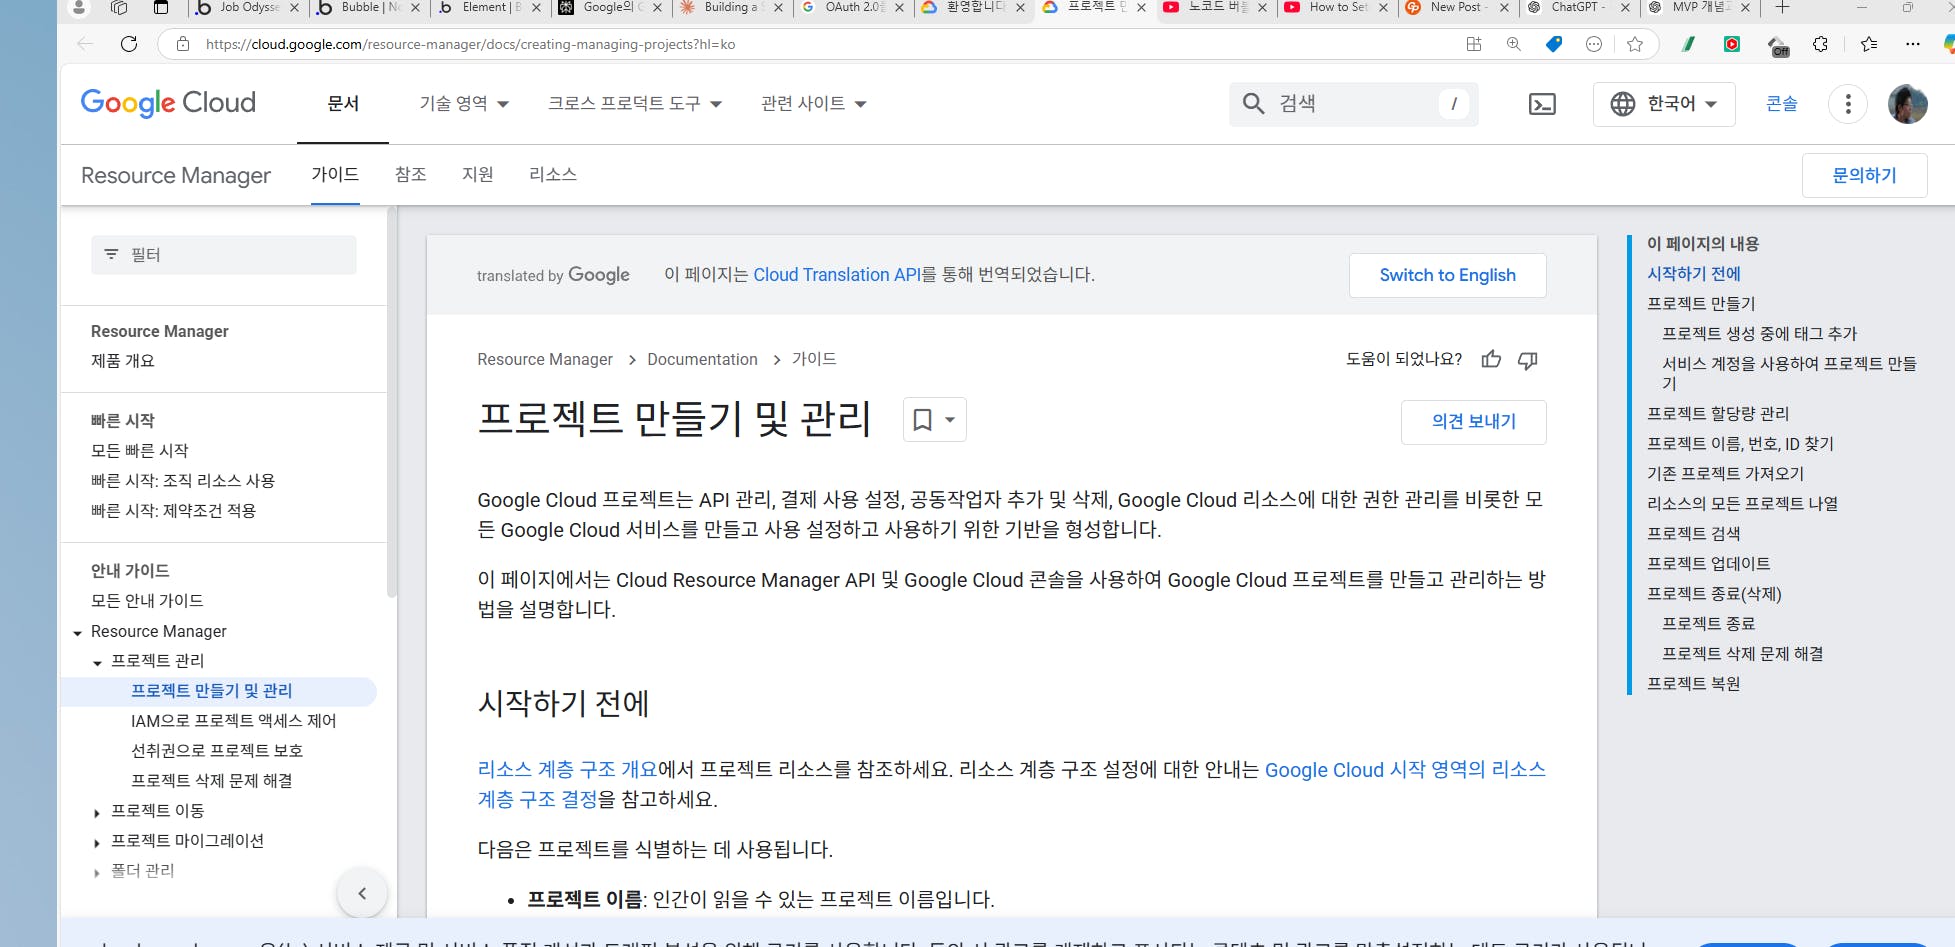Click in the 필터 filter field
The height and width of the screenshot is (947, 1955).
224,255
